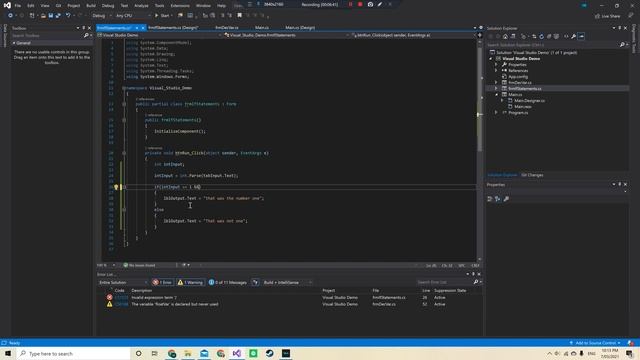Pin the Toolbox panel with auto-hide
The height and width of the screenshot is (360, 640).
(x=84, y=28)
